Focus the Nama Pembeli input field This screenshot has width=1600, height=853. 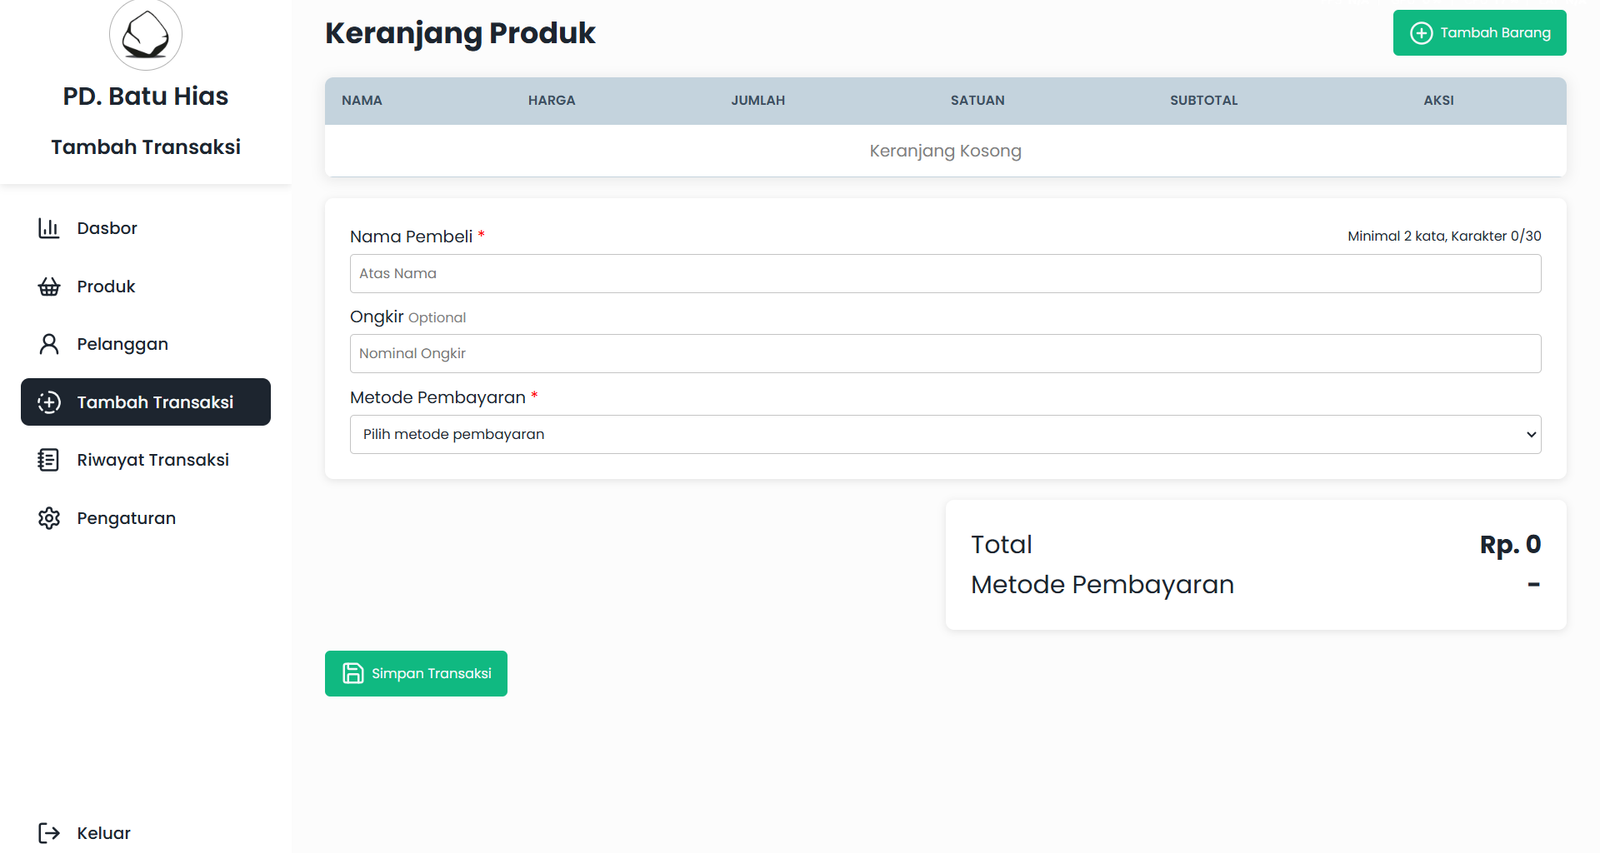944,273
